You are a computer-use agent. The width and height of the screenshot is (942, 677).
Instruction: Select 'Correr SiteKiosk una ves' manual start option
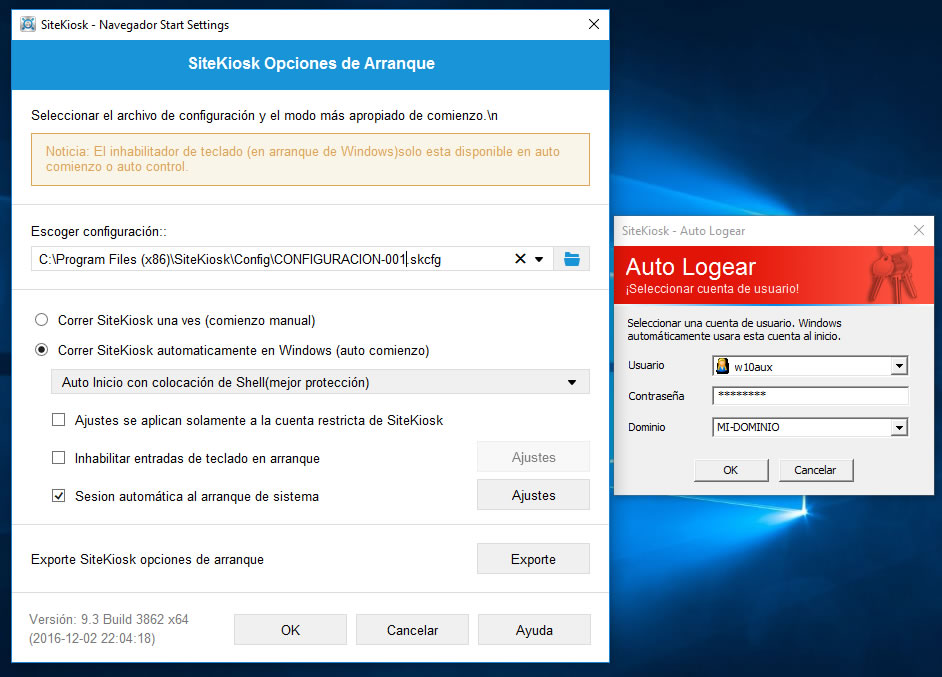(x=41, y=320)
